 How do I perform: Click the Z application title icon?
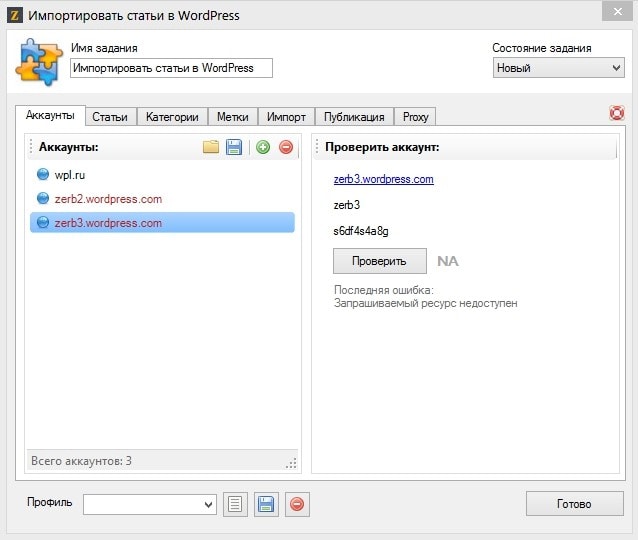click(x=15, y=15)
